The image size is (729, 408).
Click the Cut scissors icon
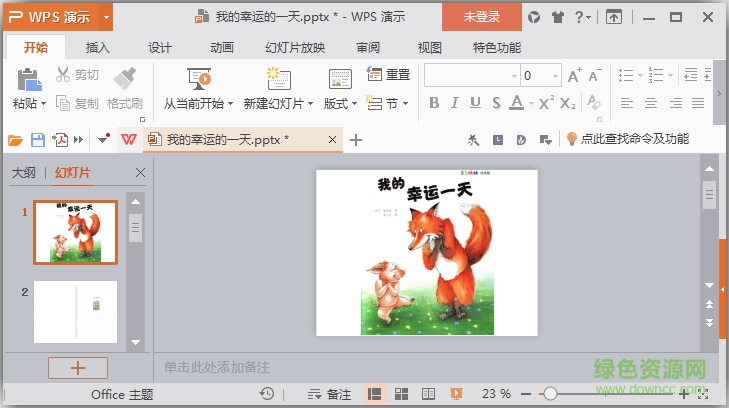63,74
